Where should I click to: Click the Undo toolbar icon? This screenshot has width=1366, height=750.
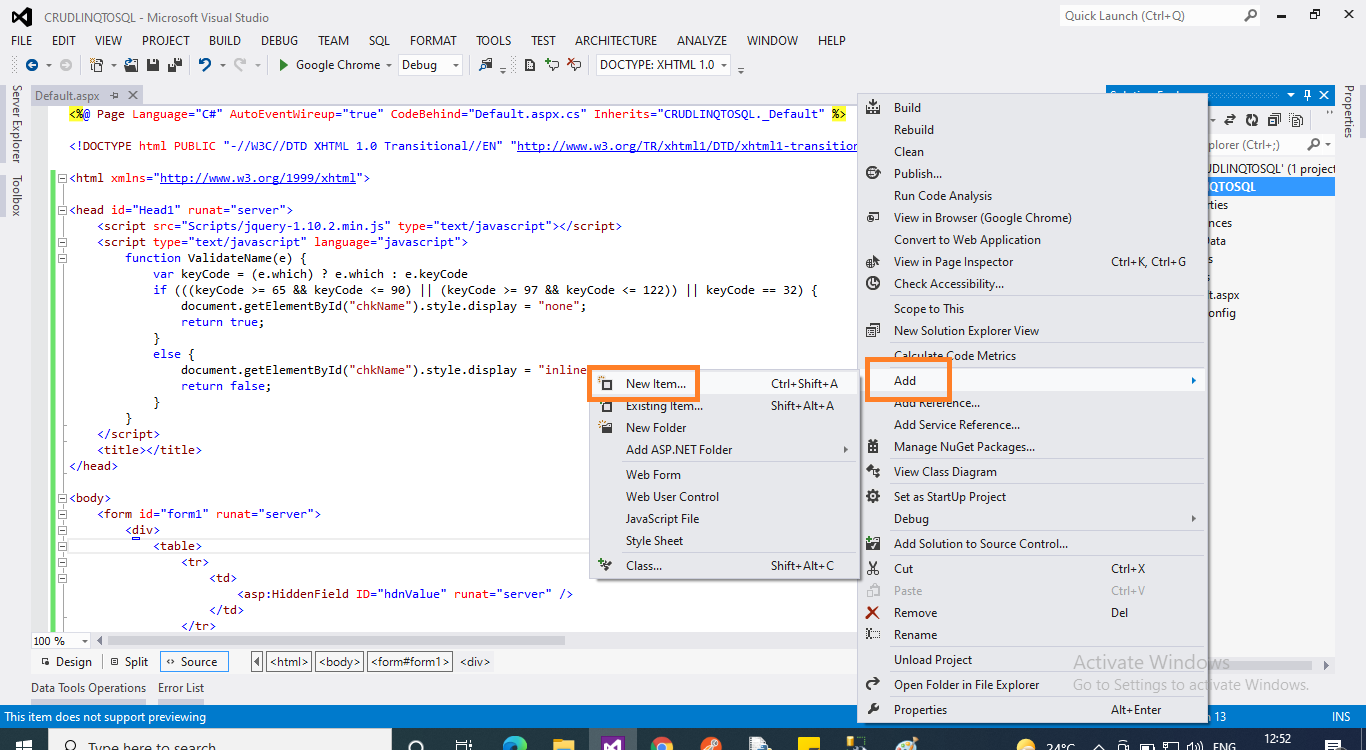click(x=204, y=65)
